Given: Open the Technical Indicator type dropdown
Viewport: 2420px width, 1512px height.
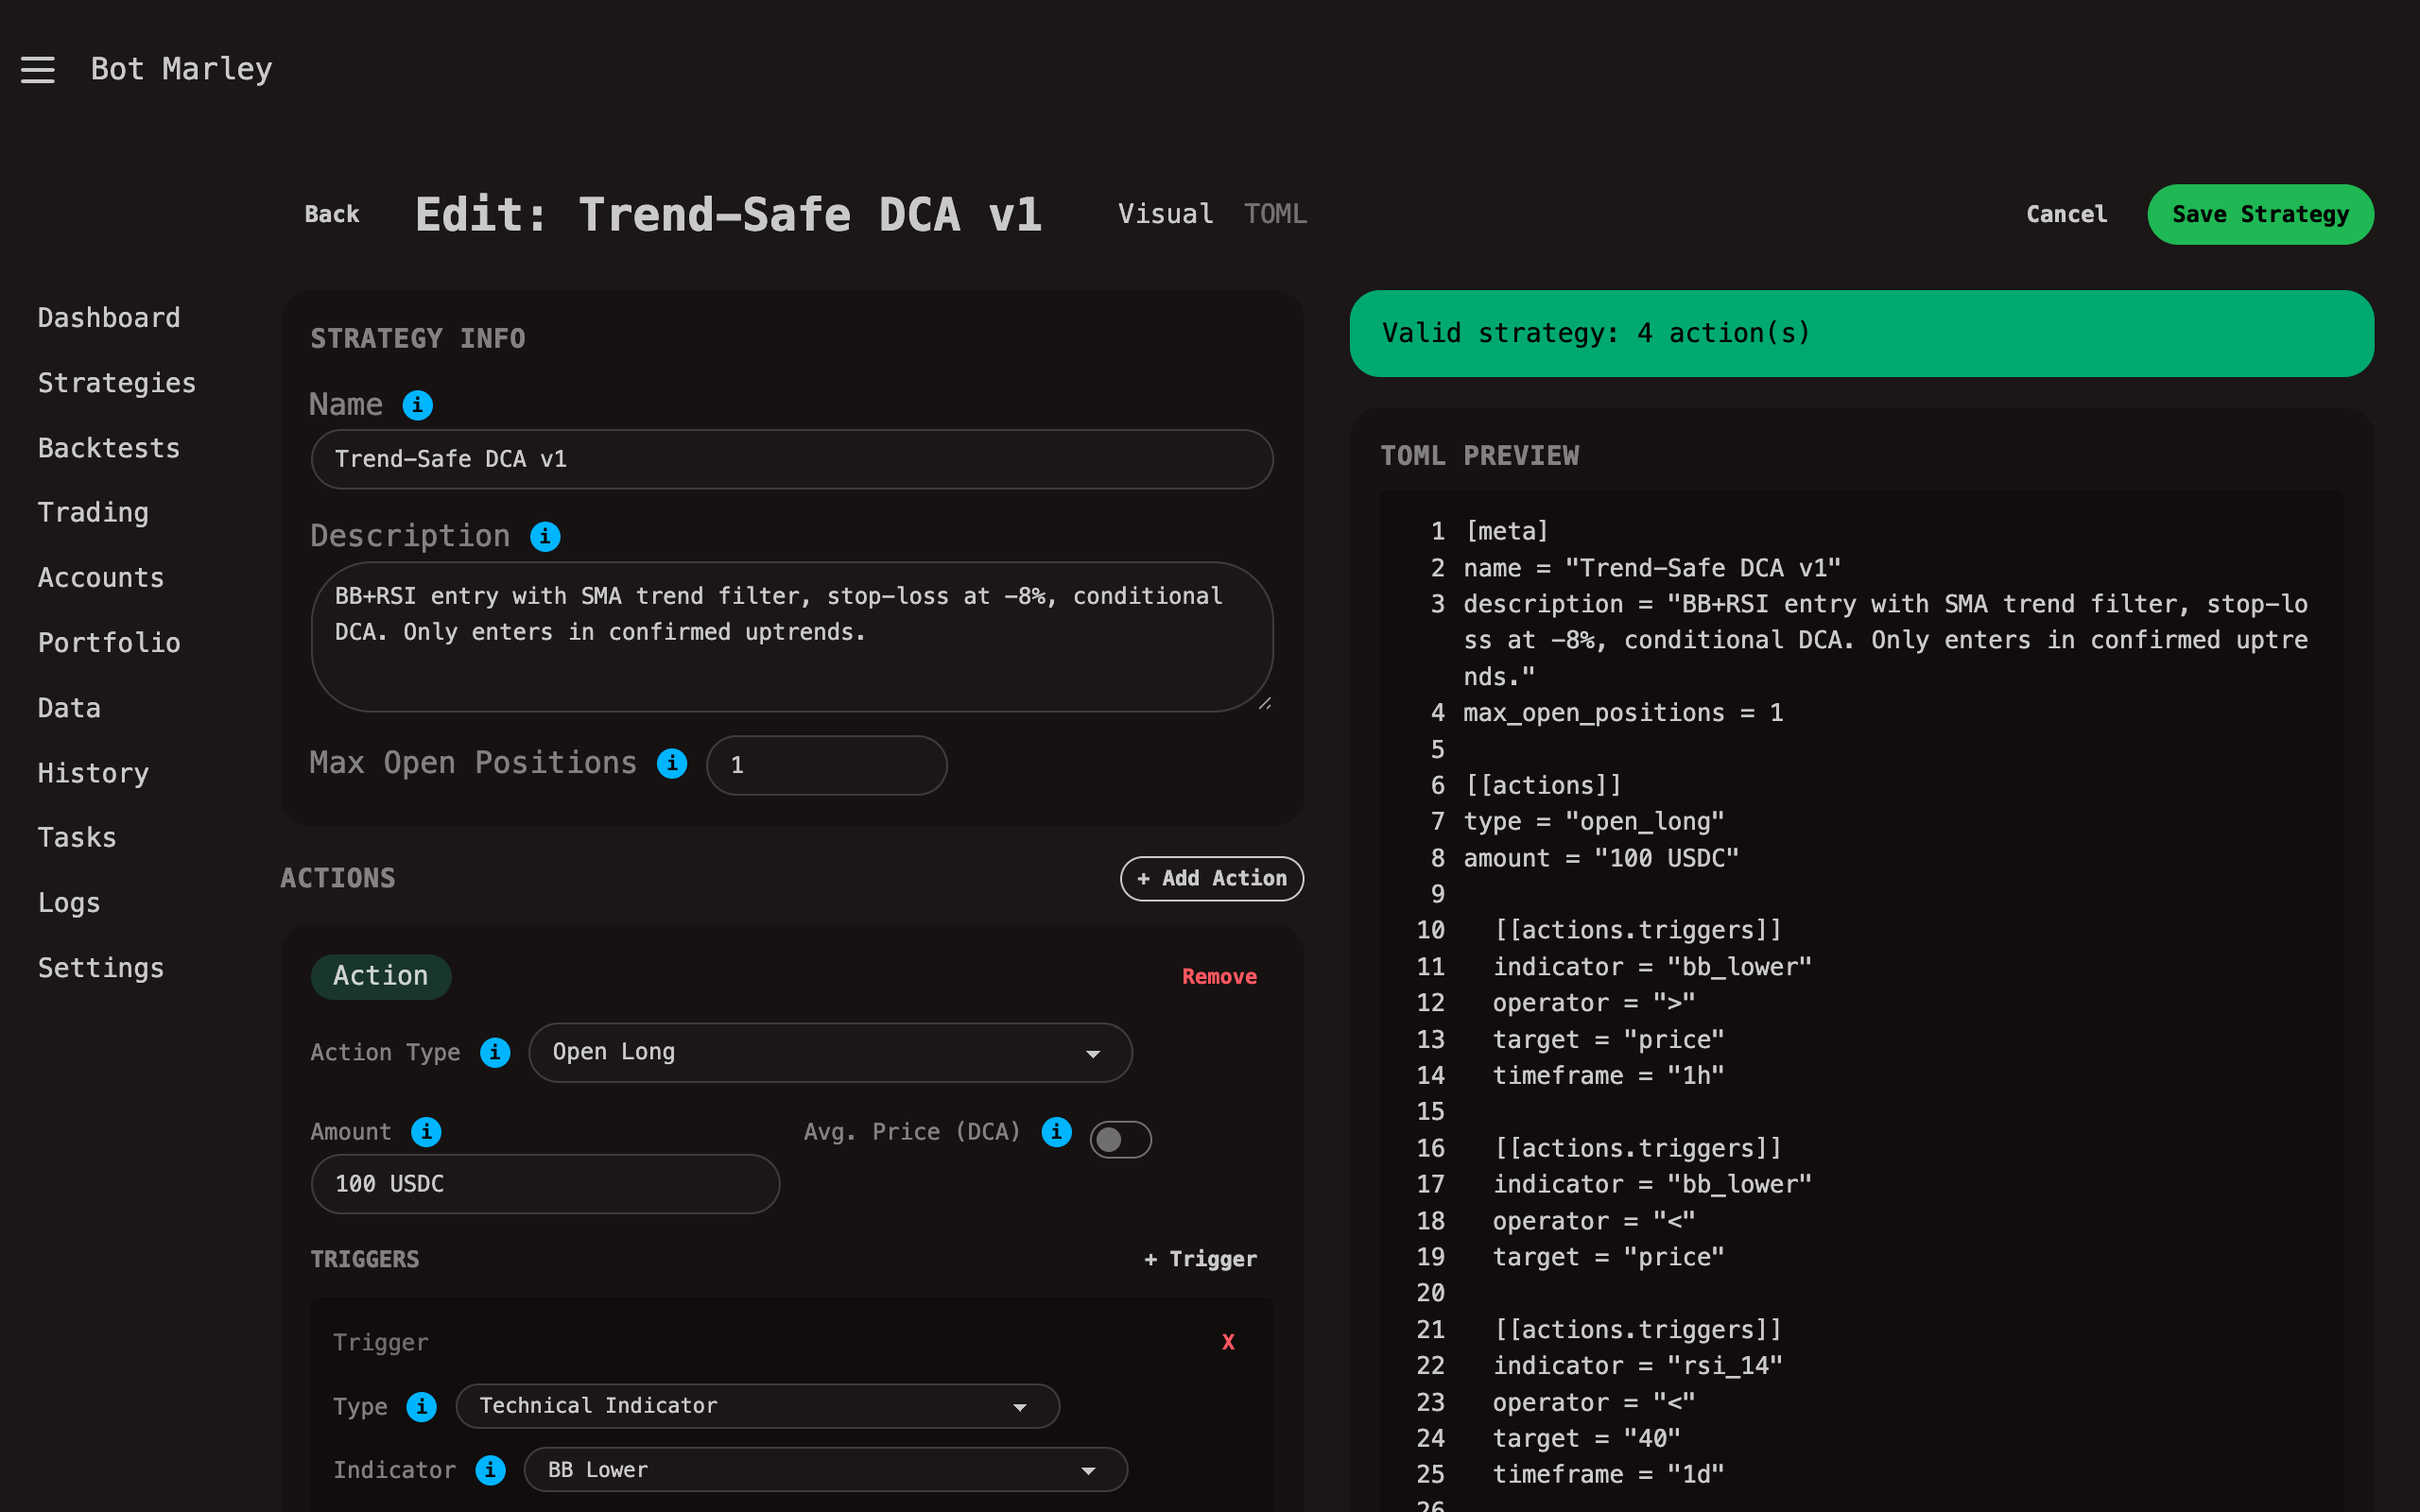Looking at the screenshot, I should [756, 1406].
